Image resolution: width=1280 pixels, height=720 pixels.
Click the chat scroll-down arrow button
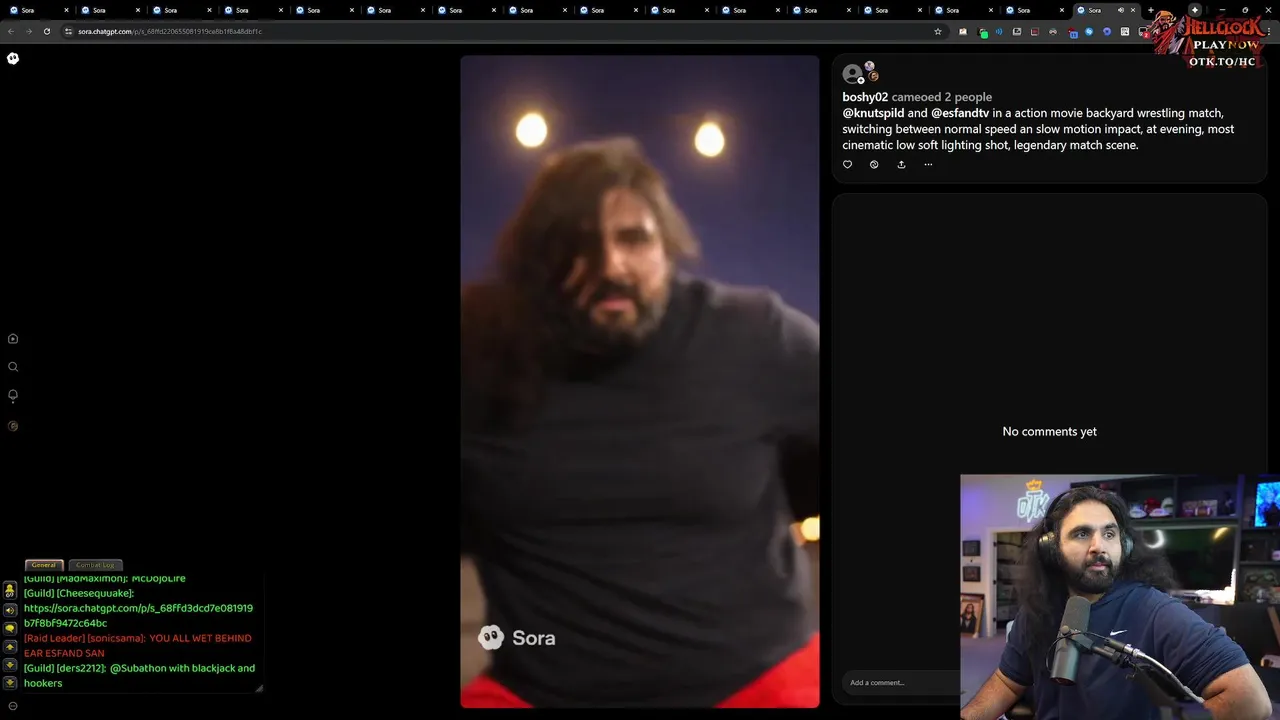coord(10,665)
